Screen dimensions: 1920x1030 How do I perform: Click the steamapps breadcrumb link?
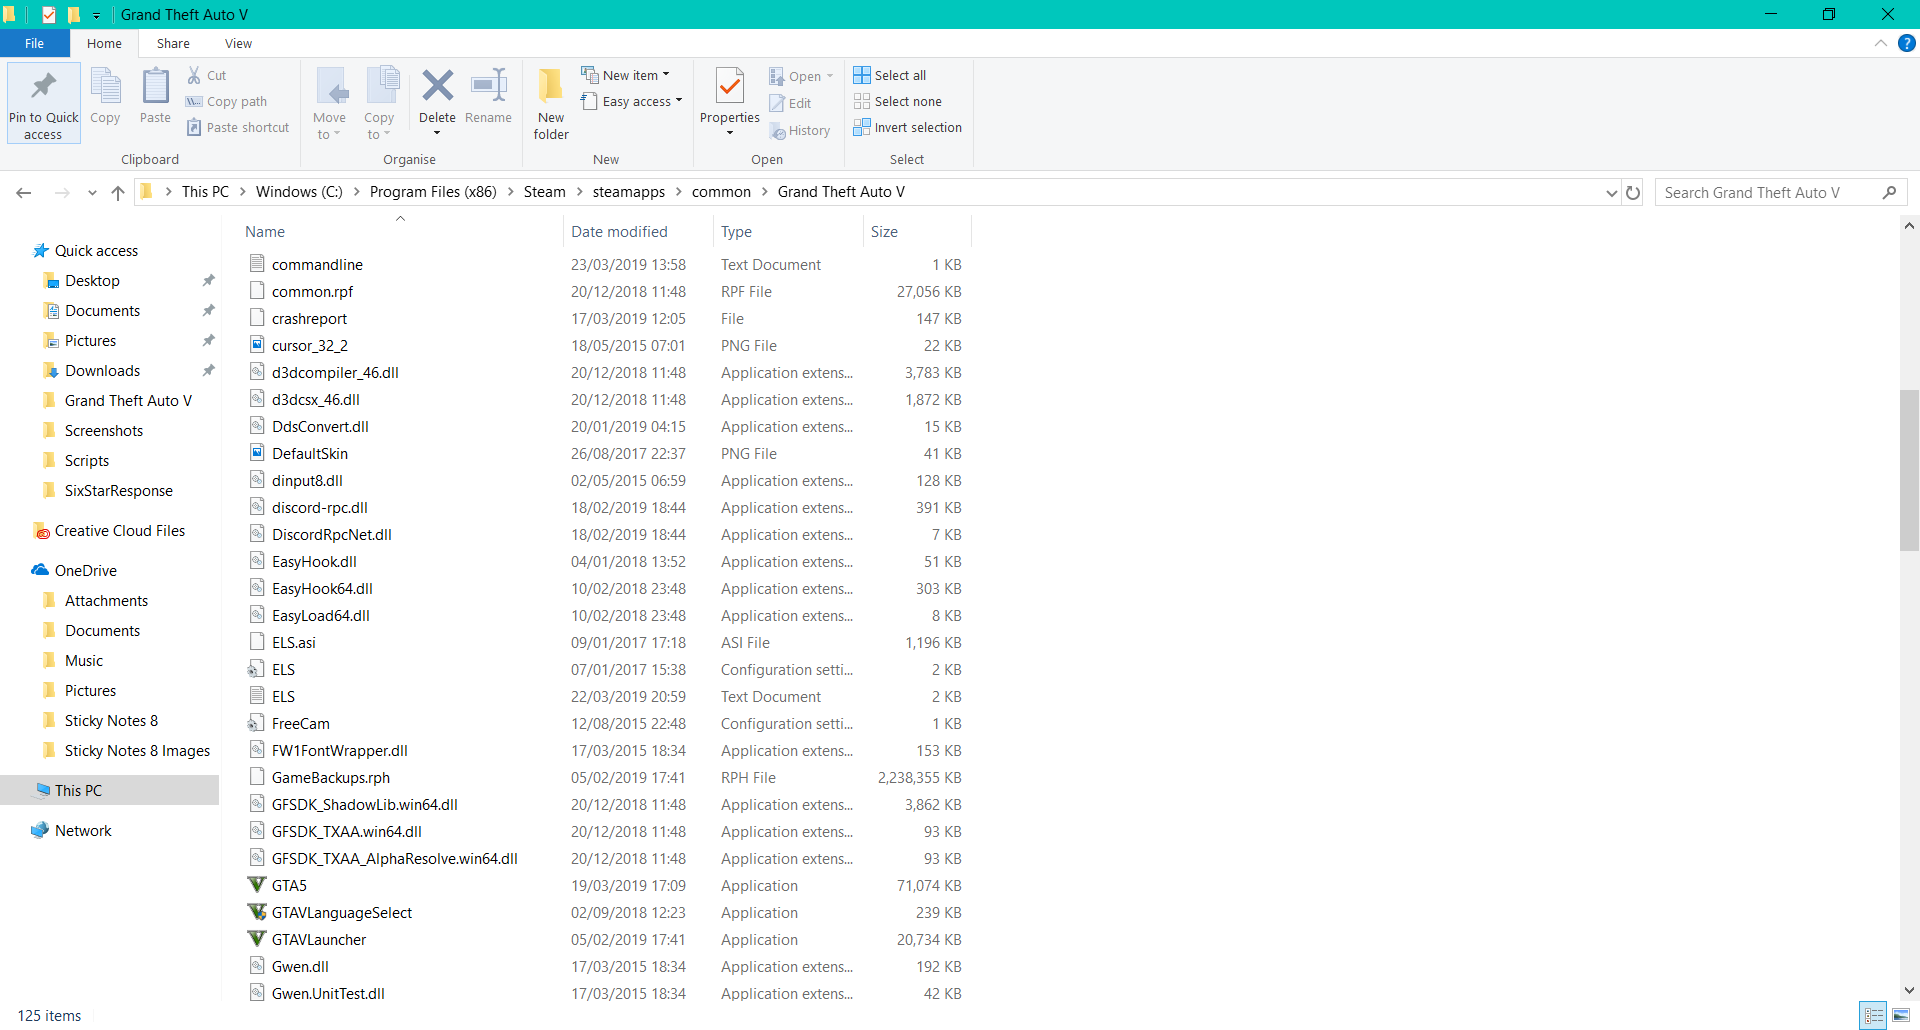click(x=628, y=192)
